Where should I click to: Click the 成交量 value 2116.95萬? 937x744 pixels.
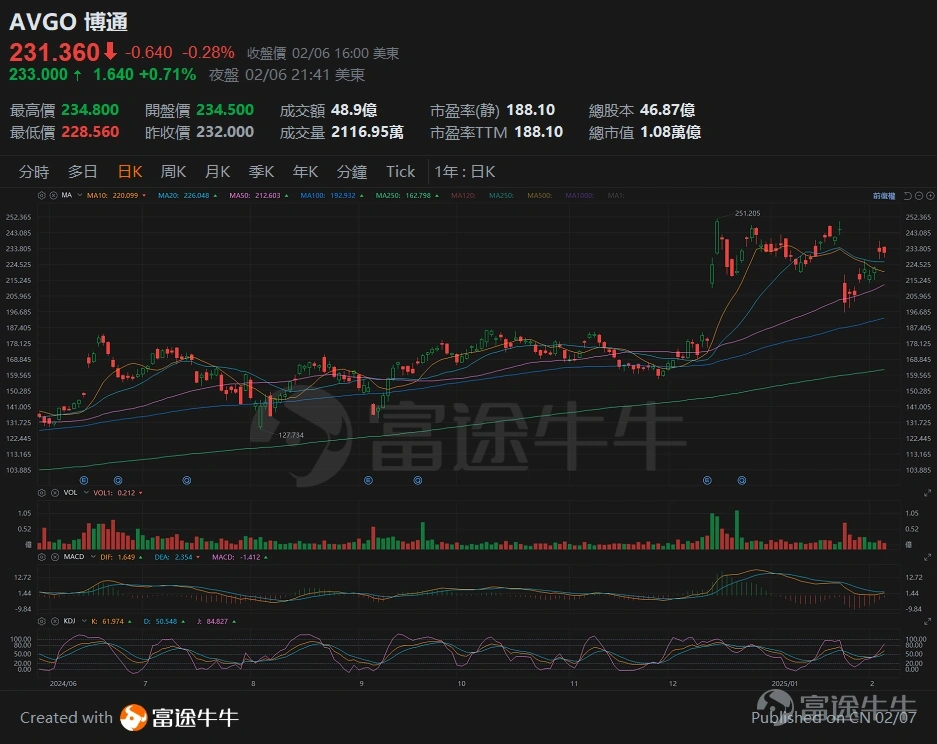pyautogui.click(x=367, y=132)
